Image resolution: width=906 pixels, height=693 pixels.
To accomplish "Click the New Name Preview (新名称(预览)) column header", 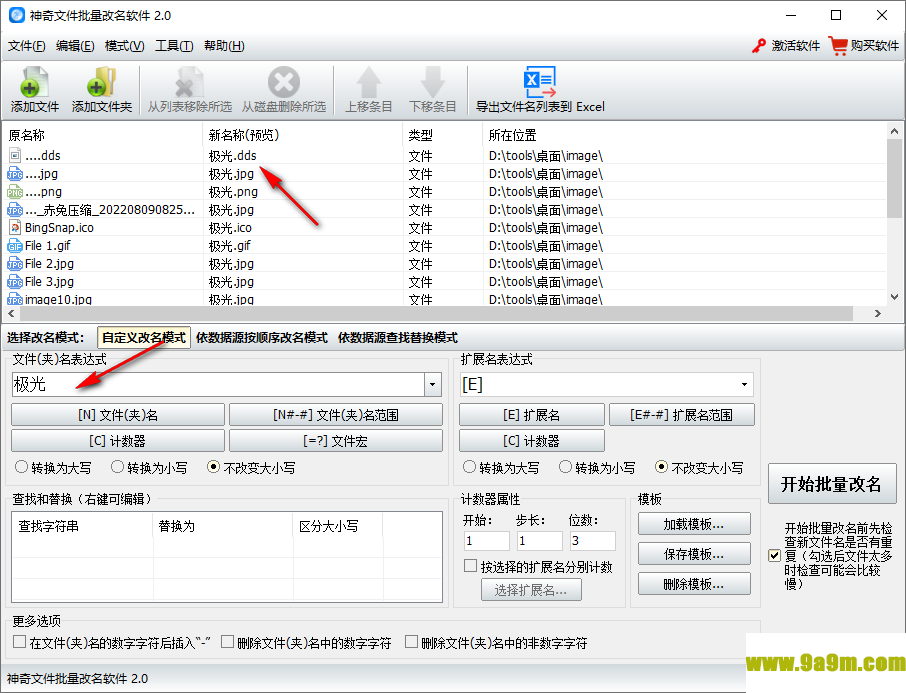I will coord(303,135).
